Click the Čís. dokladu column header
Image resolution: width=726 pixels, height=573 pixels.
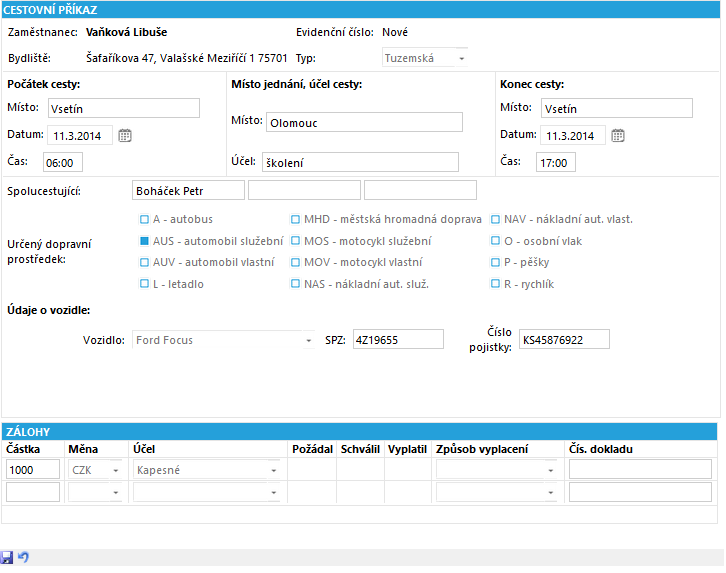tap(601, 449)
